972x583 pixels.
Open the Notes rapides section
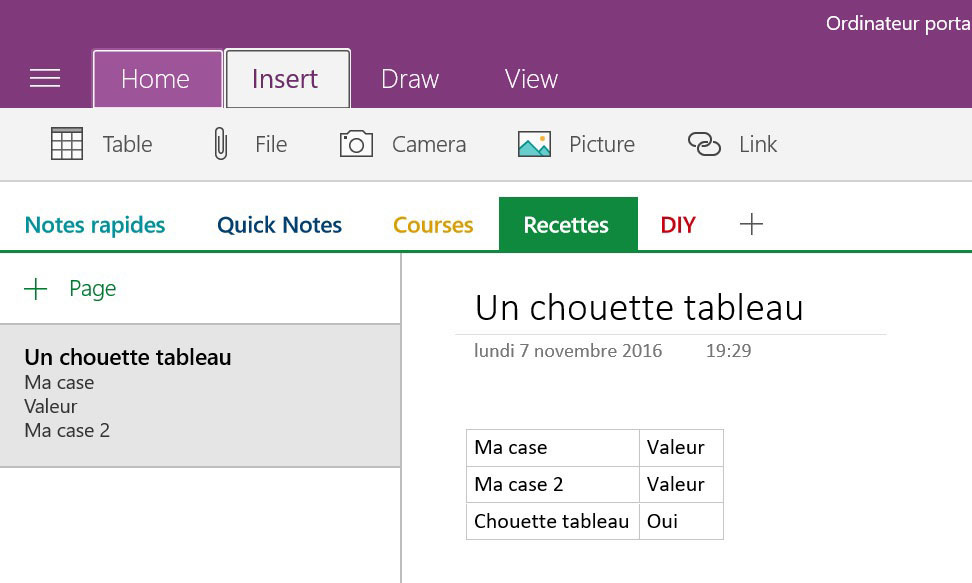pos(95,225)
